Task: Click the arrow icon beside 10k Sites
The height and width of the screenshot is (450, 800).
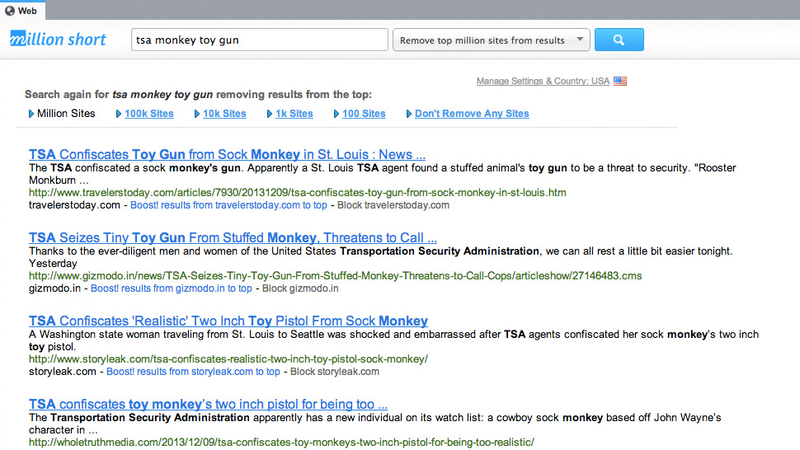Action: (196, 114)
